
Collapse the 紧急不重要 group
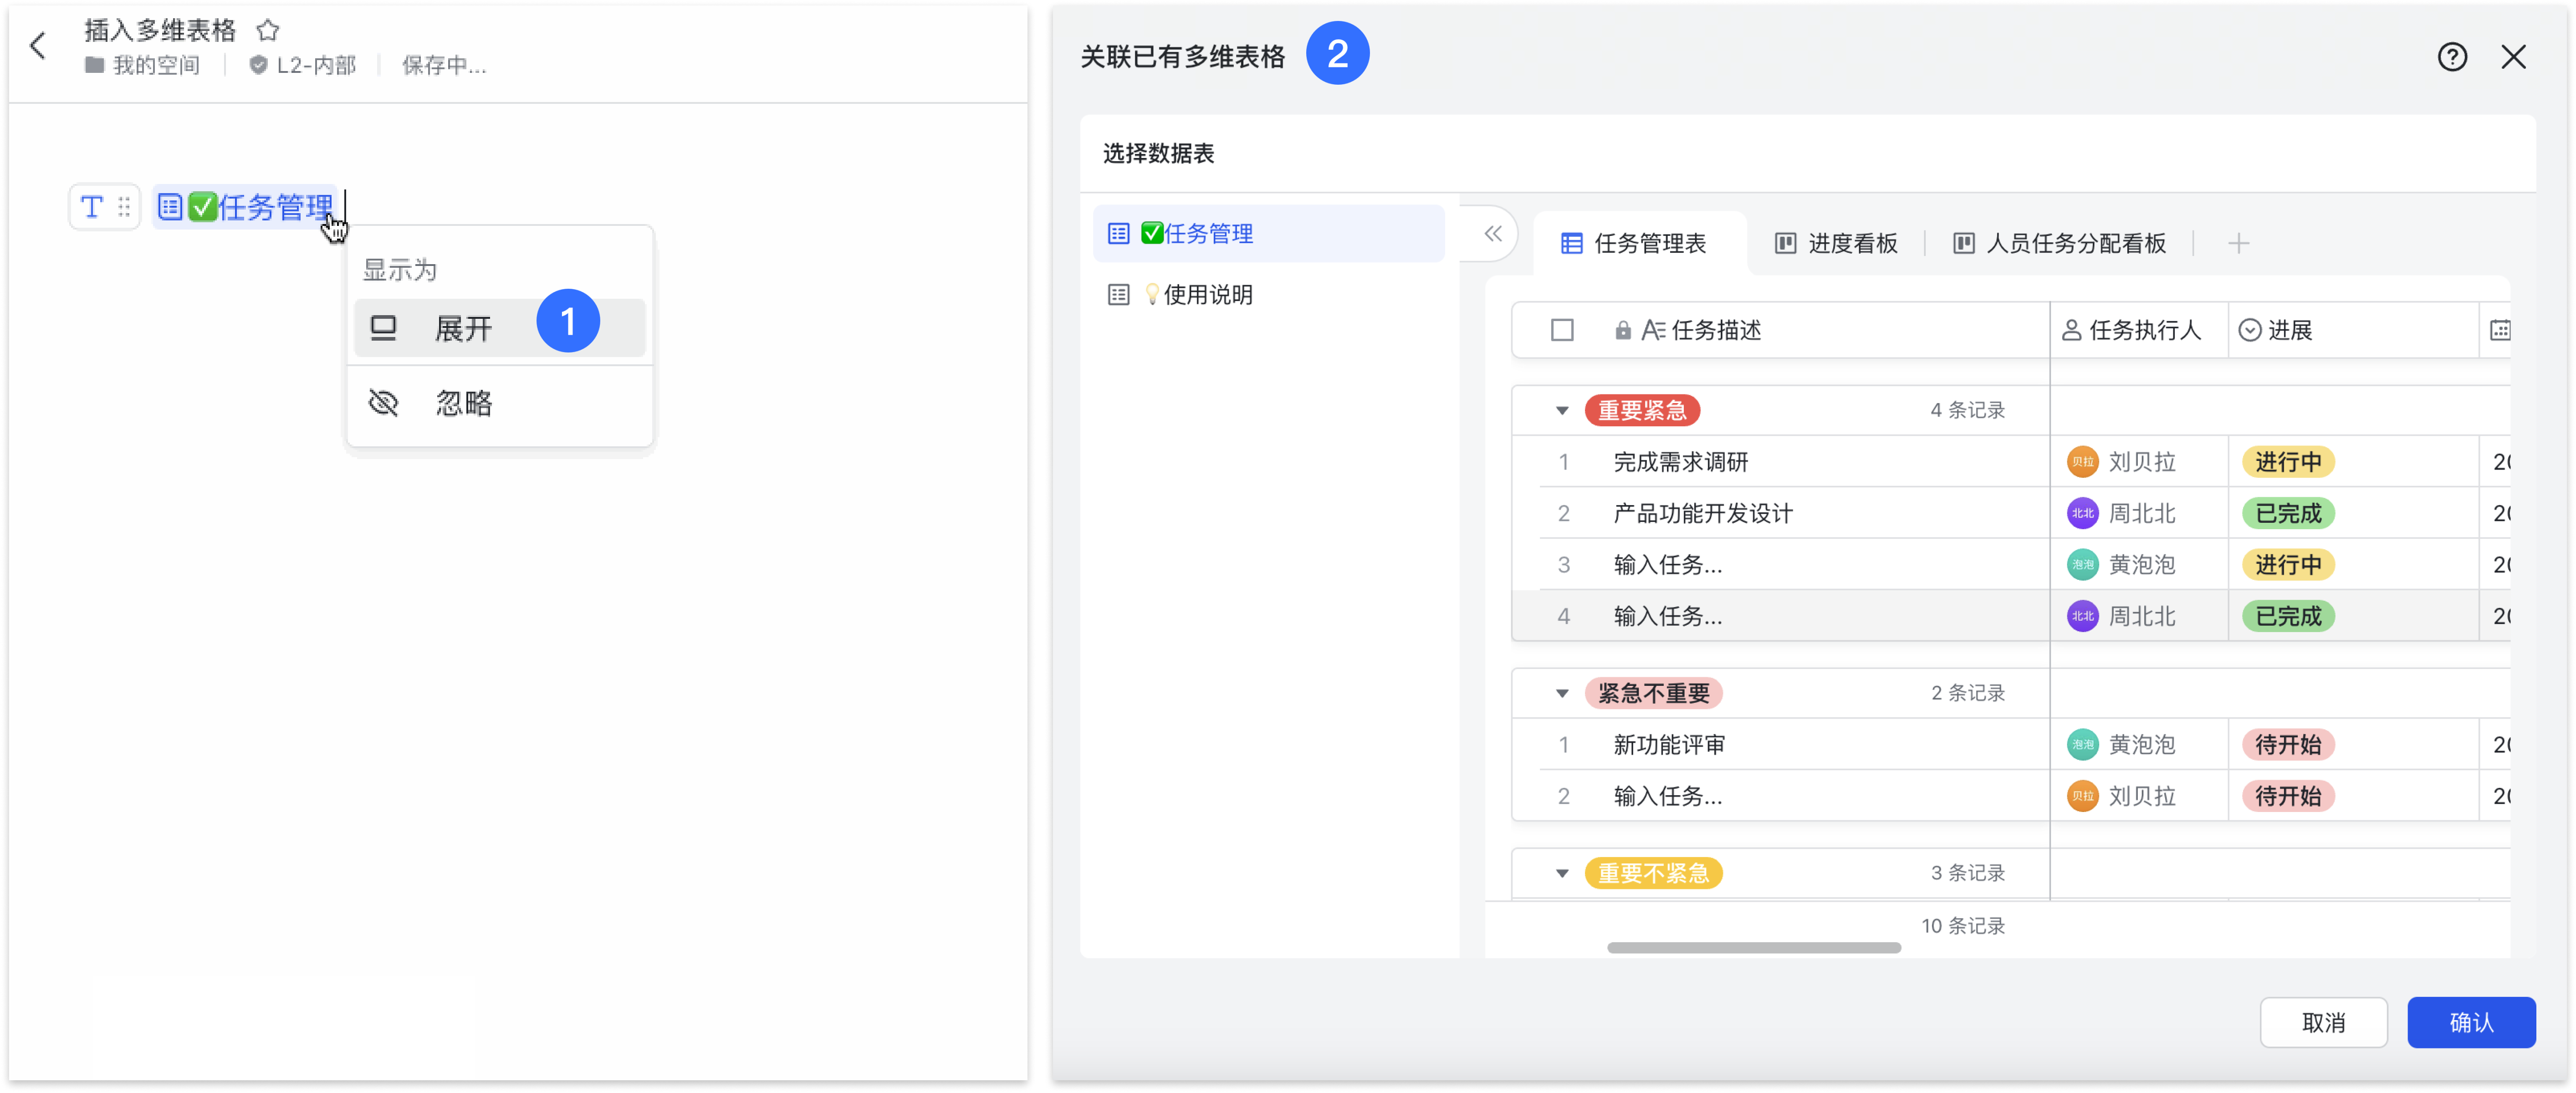click(x=1562, y=693)
